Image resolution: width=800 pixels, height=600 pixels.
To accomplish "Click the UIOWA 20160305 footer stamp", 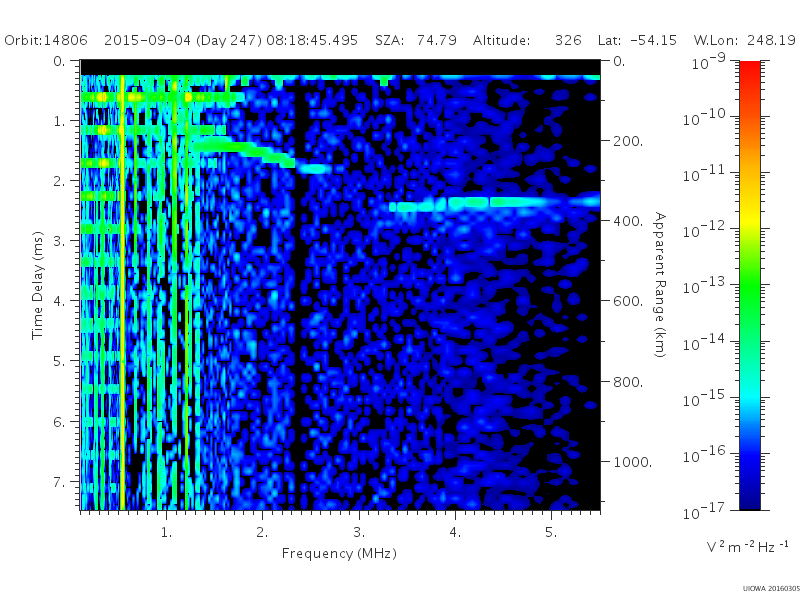I will tap(771, 589).
